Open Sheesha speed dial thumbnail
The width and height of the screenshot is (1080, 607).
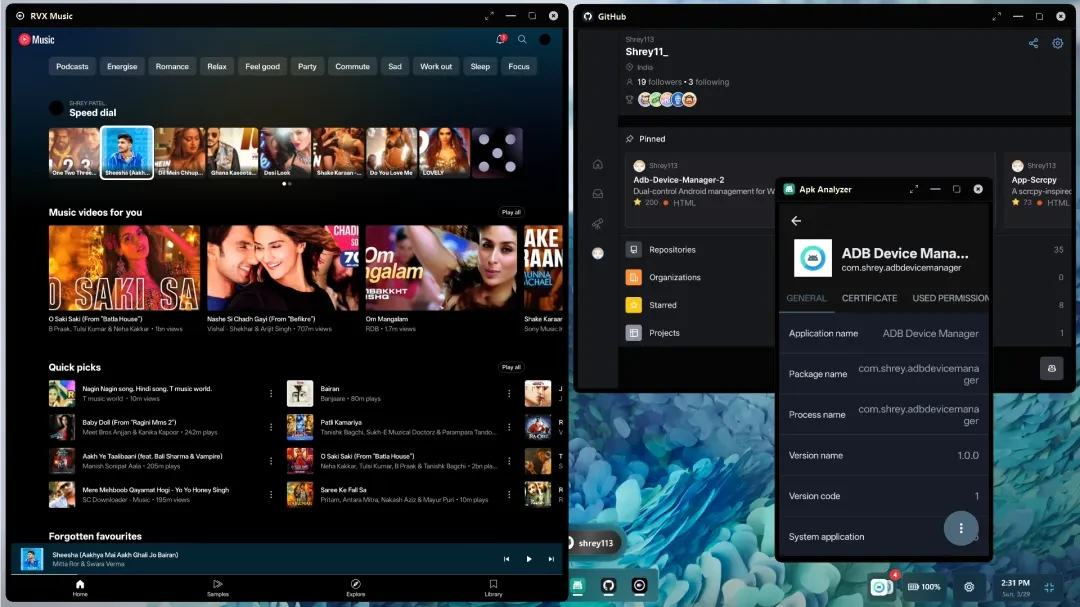[x=127, y=152]
